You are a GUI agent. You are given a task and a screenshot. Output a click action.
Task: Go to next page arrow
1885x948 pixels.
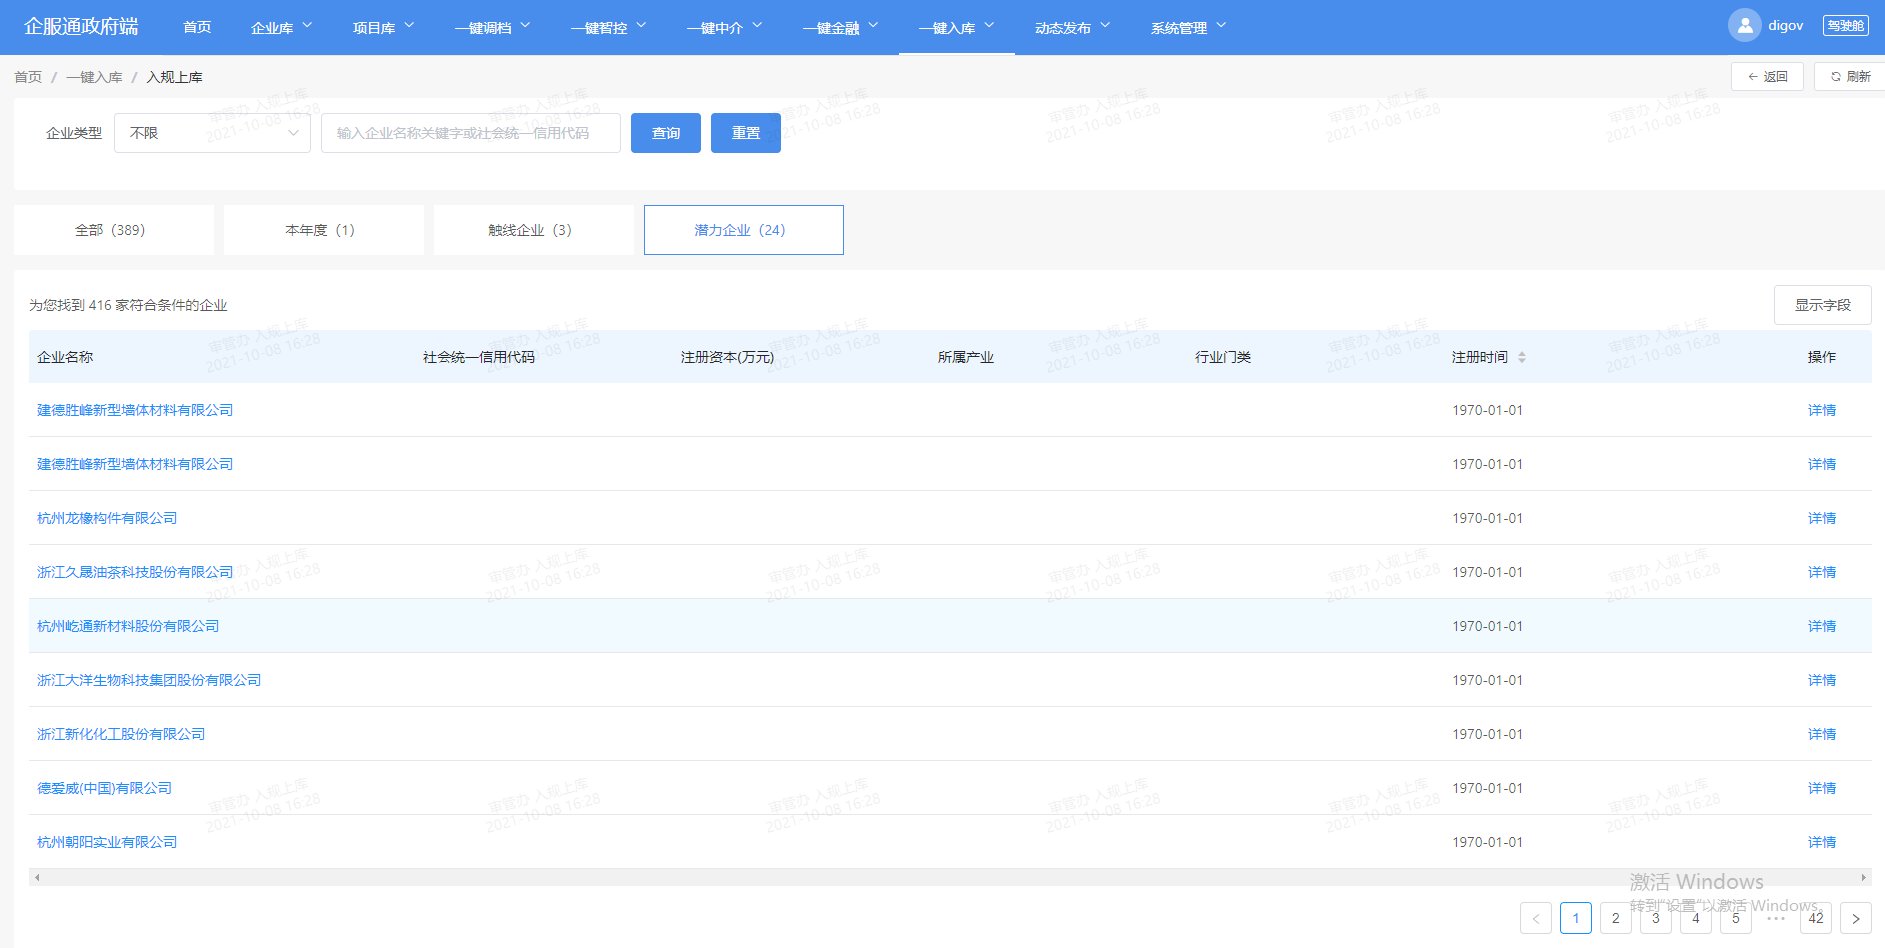pos(1856,918)
